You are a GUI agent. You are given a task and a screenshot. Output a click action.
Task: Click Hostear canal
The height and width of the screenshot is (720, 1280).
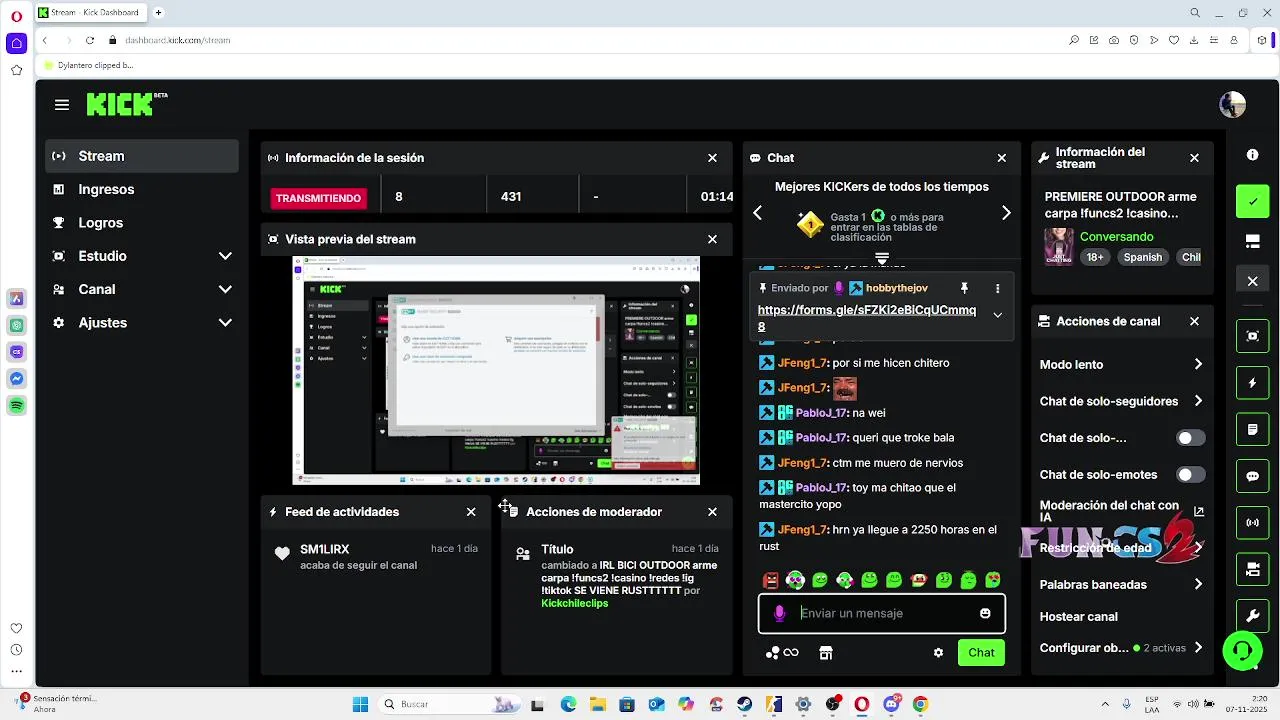[x=1078, y=617]
